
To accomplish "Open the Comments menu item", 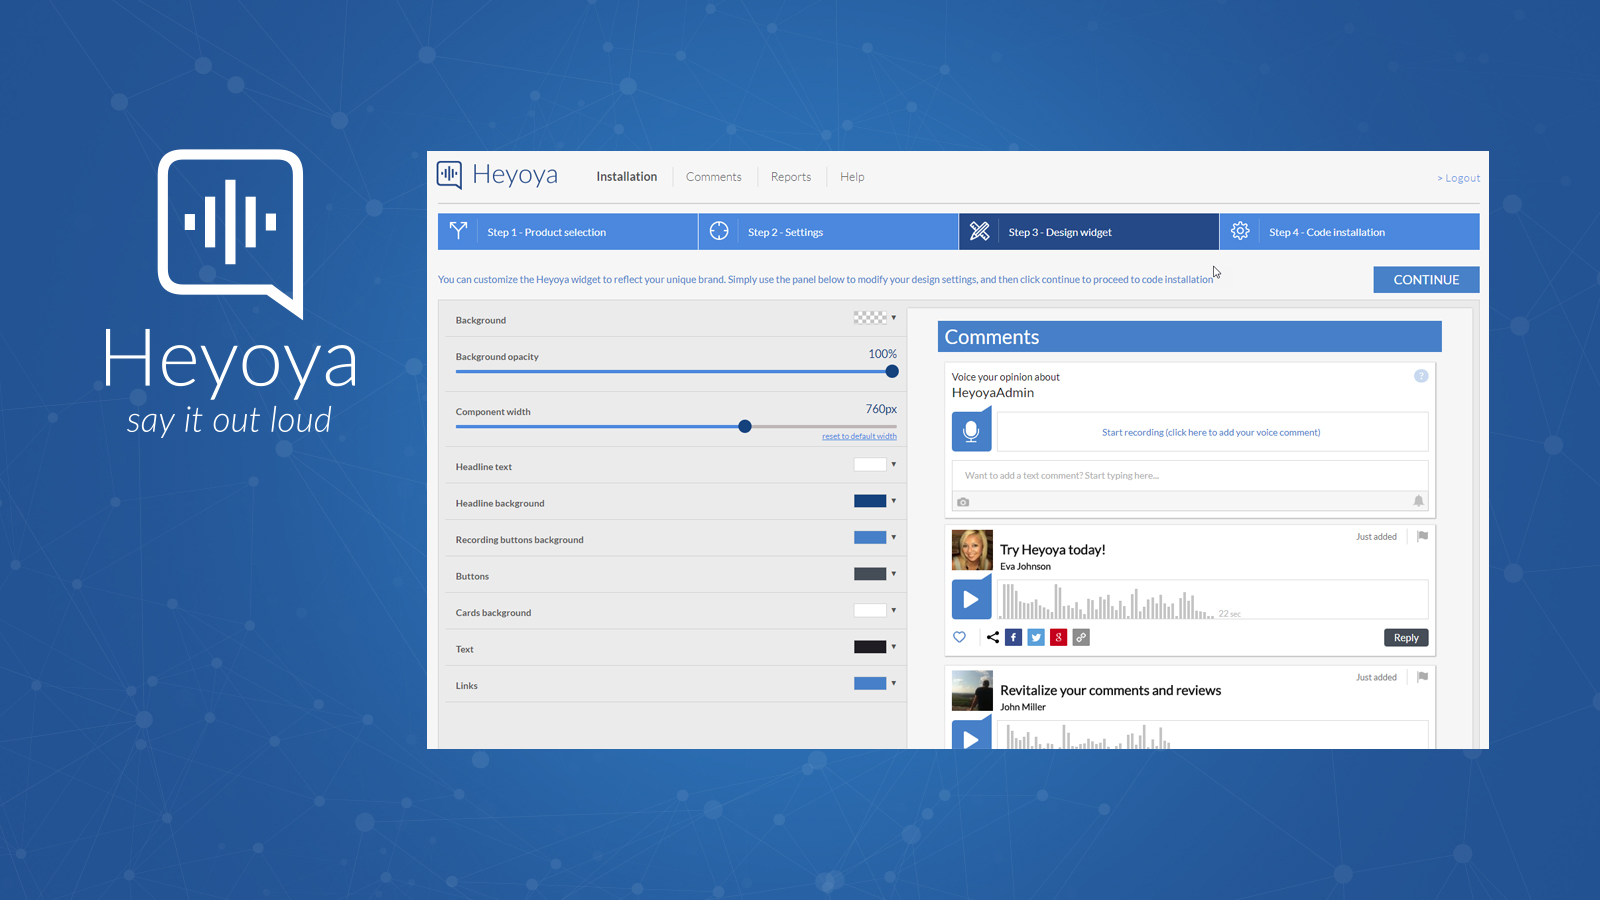I will 714,177.
